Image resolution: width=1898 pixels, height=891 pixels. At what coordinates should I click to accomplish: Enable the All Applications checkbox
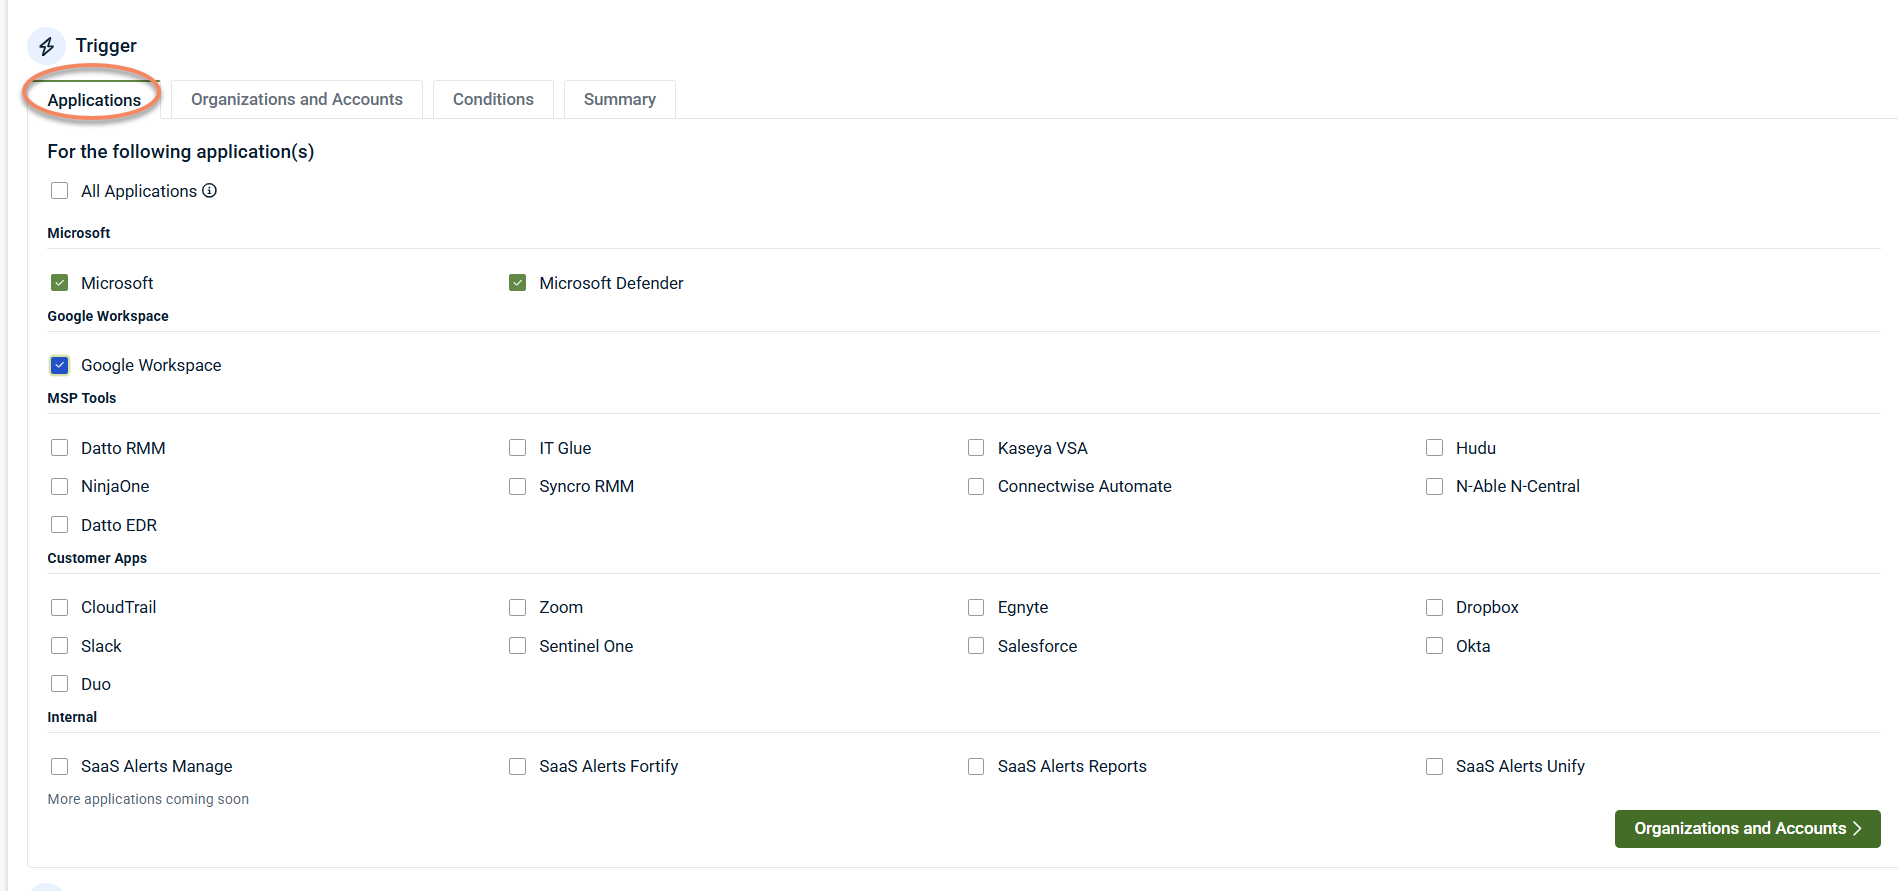pyautogui.click(x=60, y=191)
